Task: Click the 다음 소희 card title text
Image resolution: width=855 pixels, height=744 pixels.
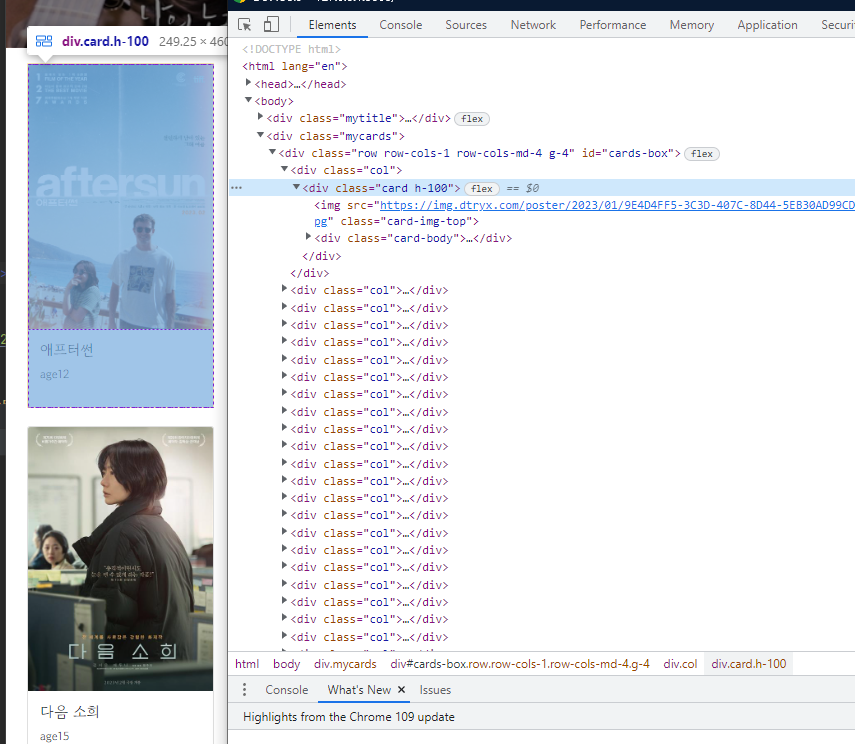Action: pyautogui.click(x=70, y=712)
